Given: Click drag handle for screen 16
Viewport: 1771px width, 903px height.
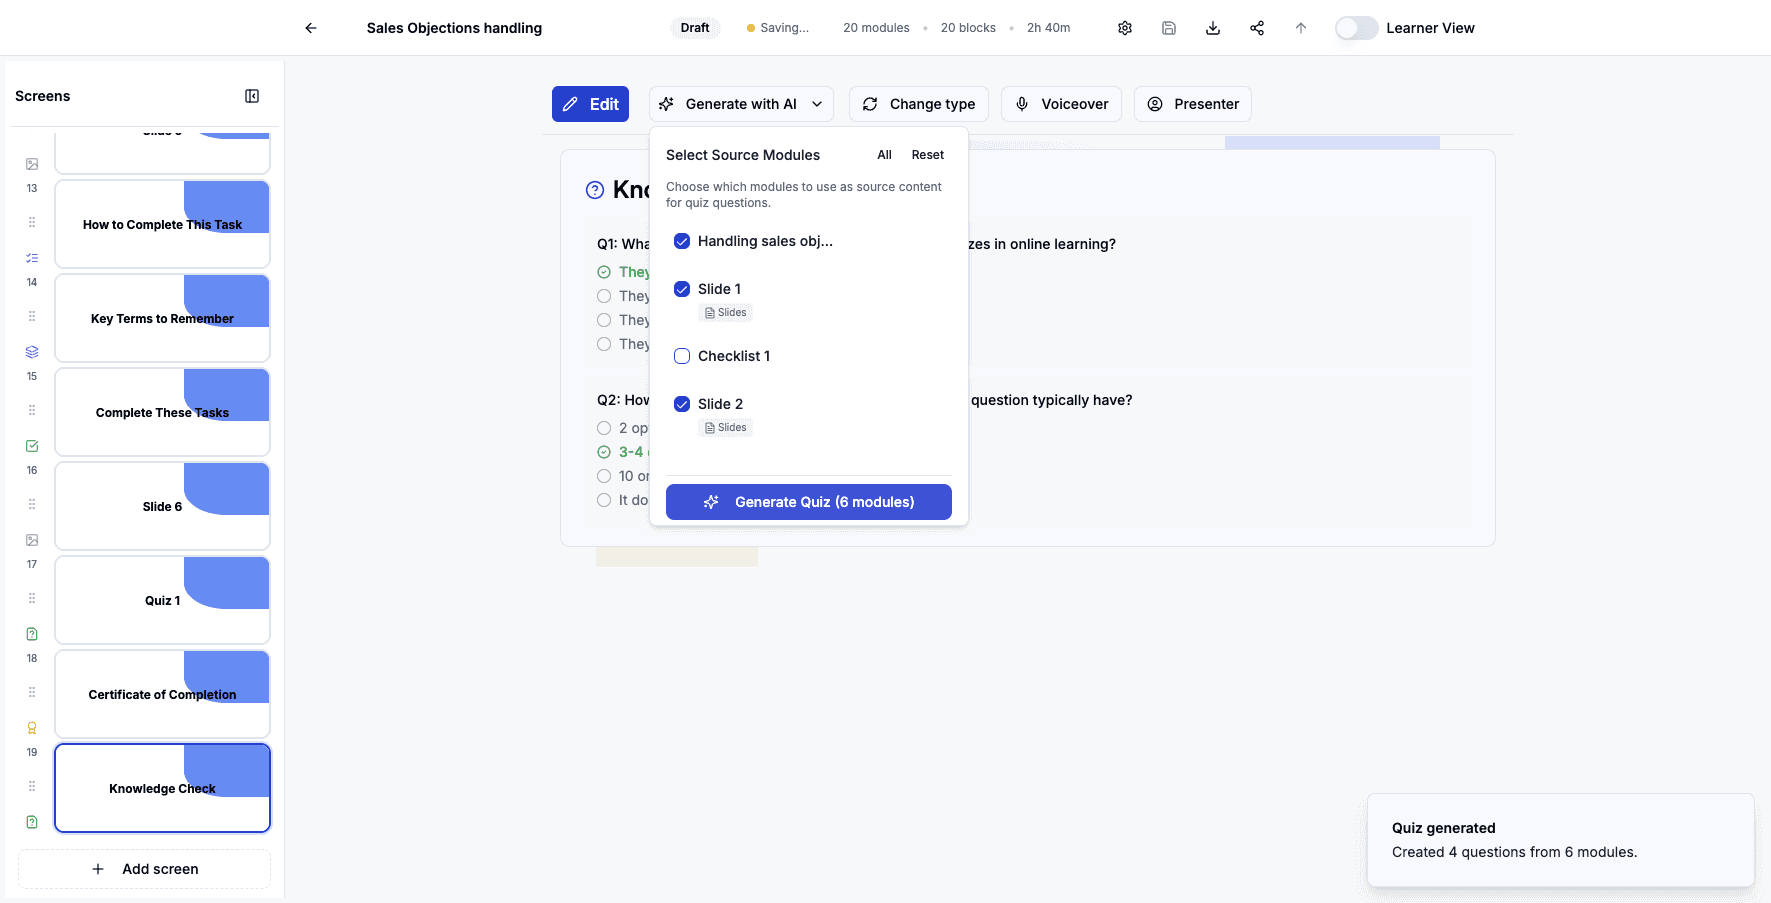Looking at the screenshot, I should click(x=32, y=504).
